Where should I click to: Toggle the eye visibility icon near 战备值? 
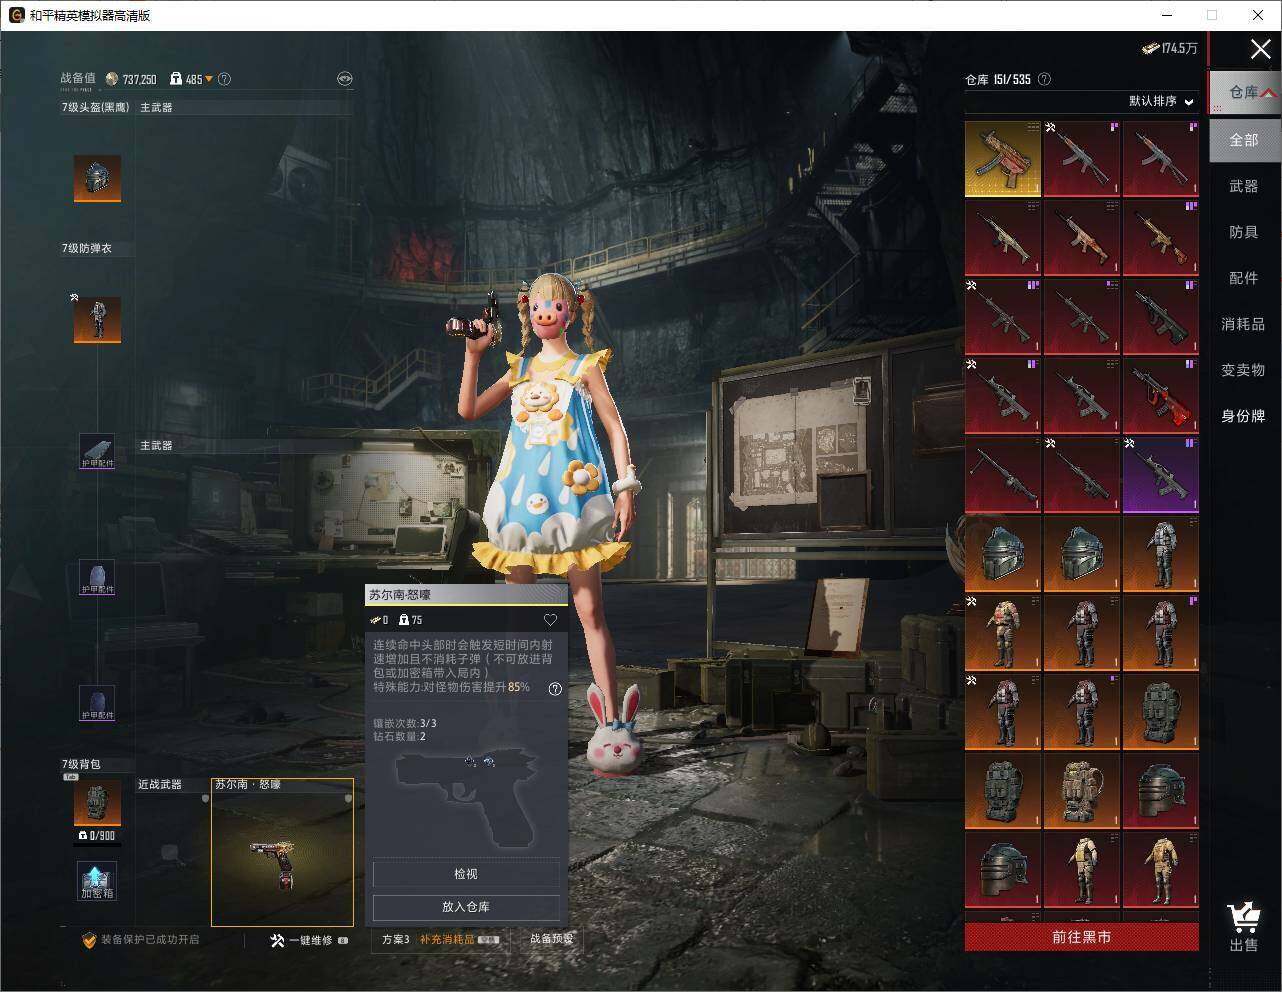(345, 79)
